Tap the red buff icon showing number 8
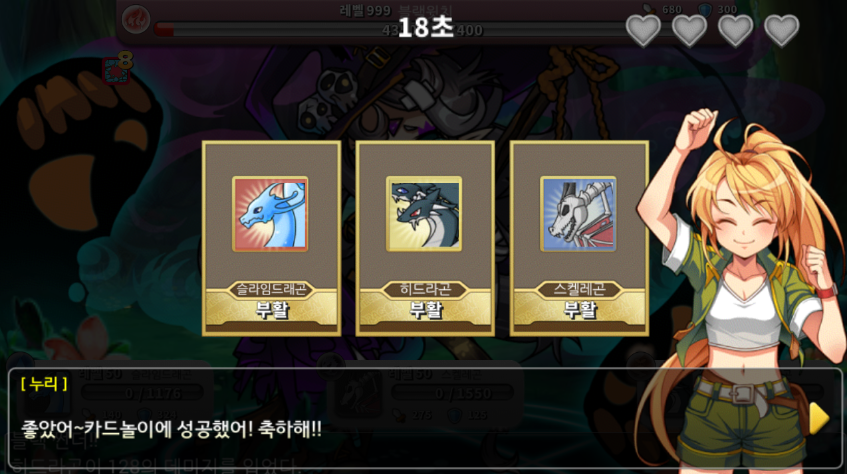847x474 pixels. [x=117, y=70]
